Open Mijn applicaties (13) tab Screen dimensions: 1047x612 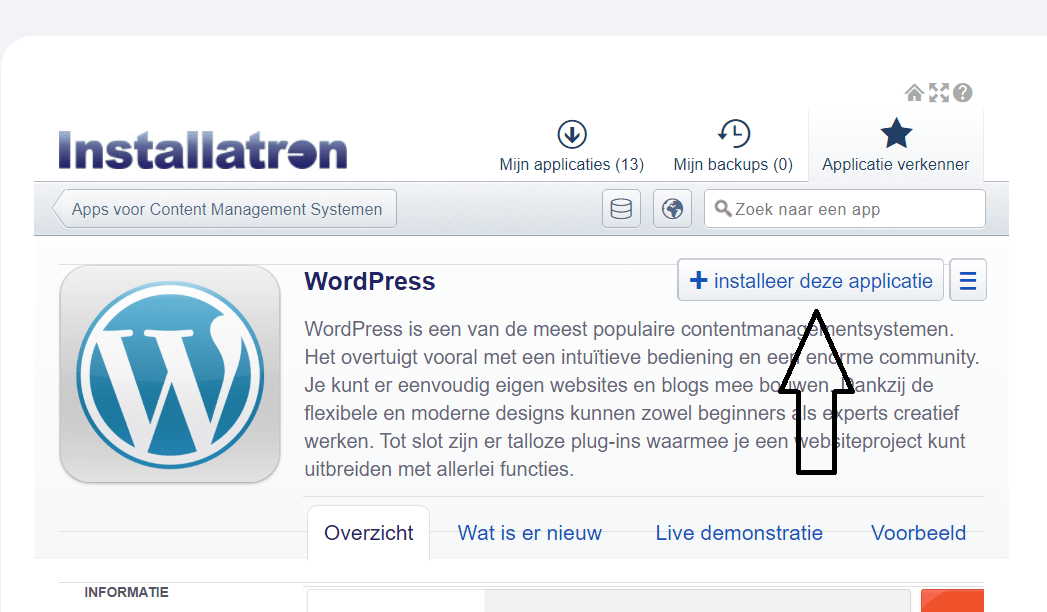click(572, 146)
